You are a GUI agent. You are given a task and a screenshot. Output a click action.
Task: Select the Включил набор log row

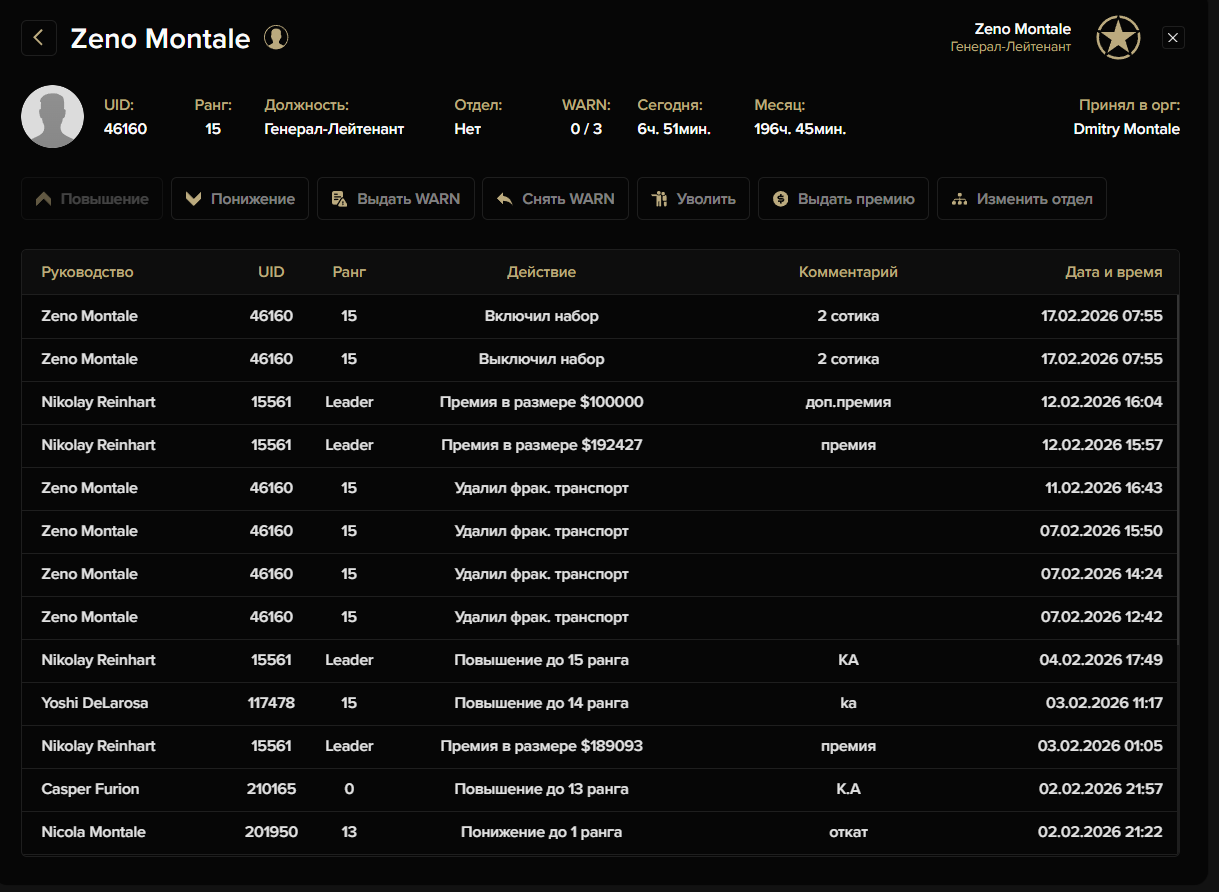(541, 316)
